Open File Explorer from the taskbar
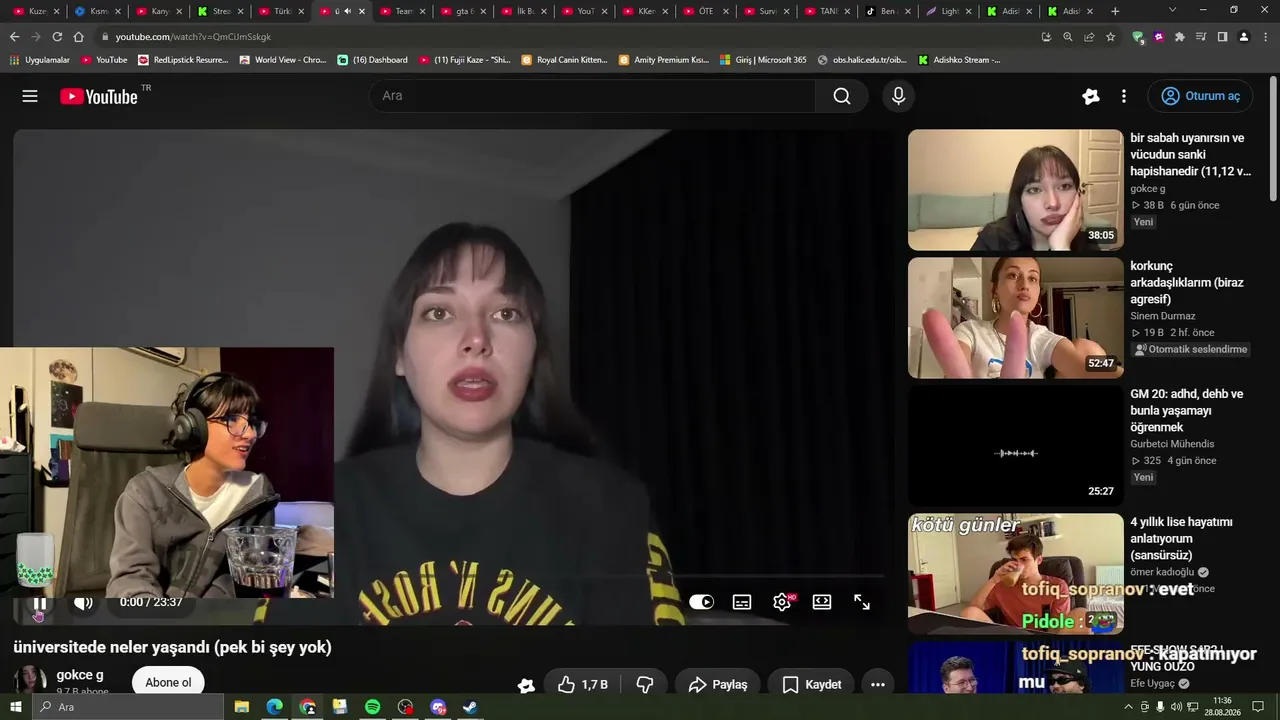 click(242, 707)
